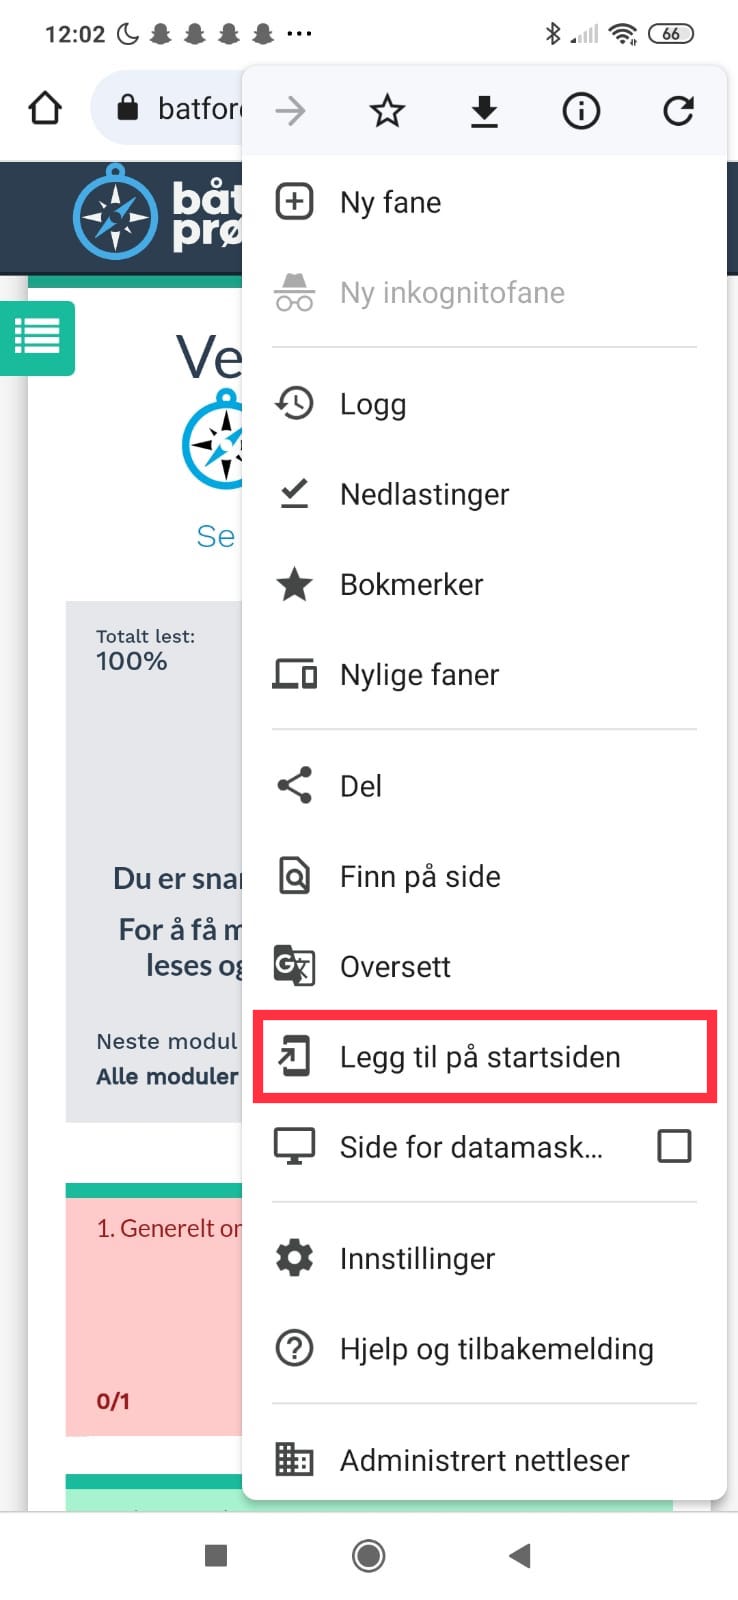Bookmark page with the star outline icon
This screenshot has height=1600, width=738.
click(387, 111)
